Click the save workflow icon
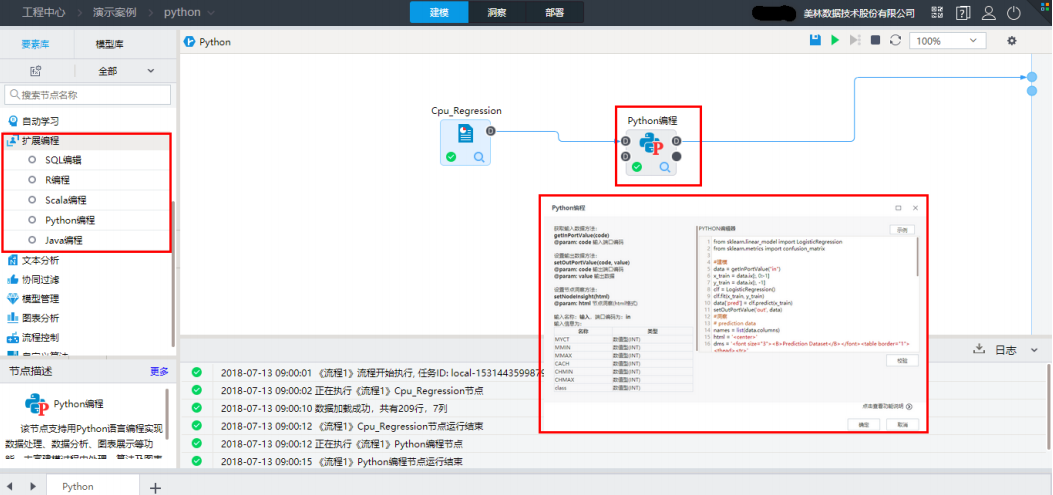Screen dimensions: 1053x495 click(816, 40)
